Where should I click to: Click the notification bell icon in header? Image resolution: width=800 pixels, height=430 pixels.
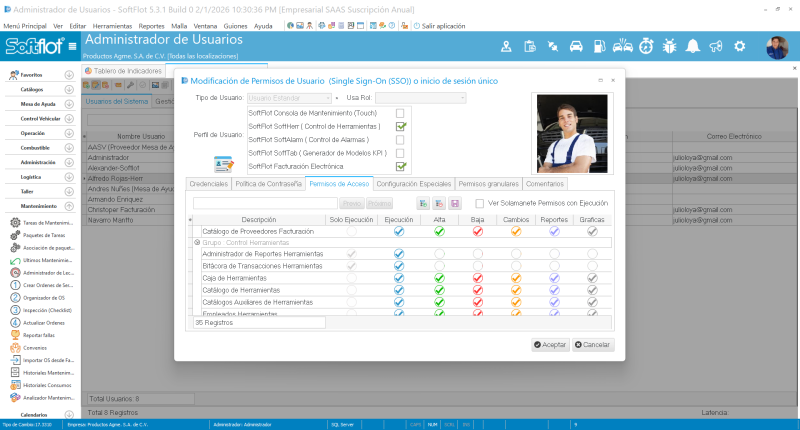click(x=692, y=46)
